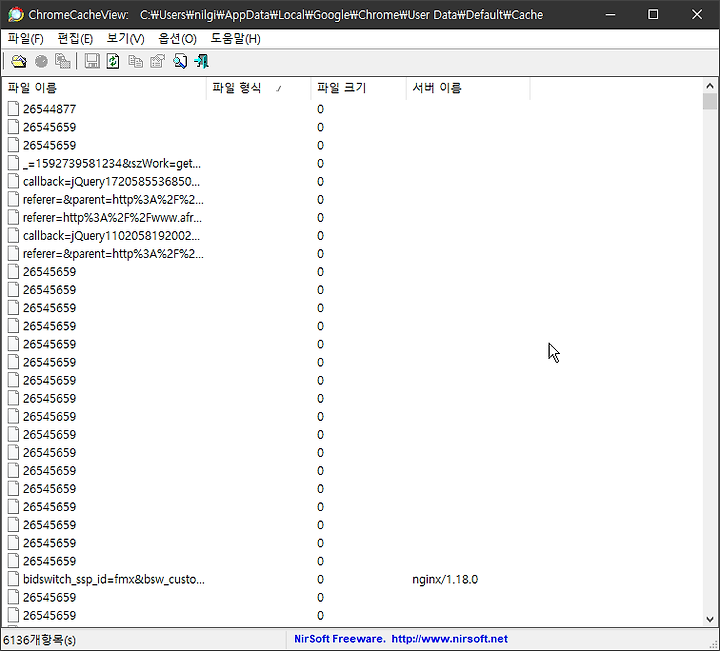Click the 6136 items count in status bar

[x=39, y=640]
